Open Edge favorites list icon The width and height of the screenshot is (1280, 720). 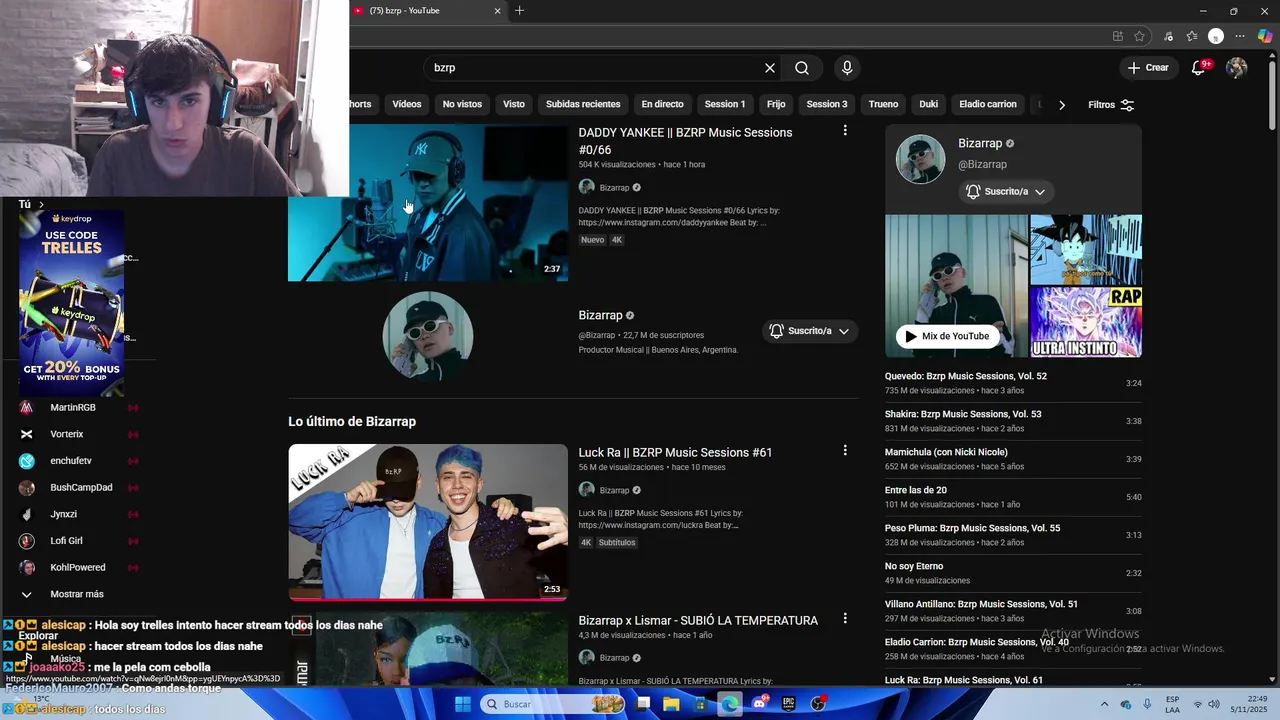1192,36
